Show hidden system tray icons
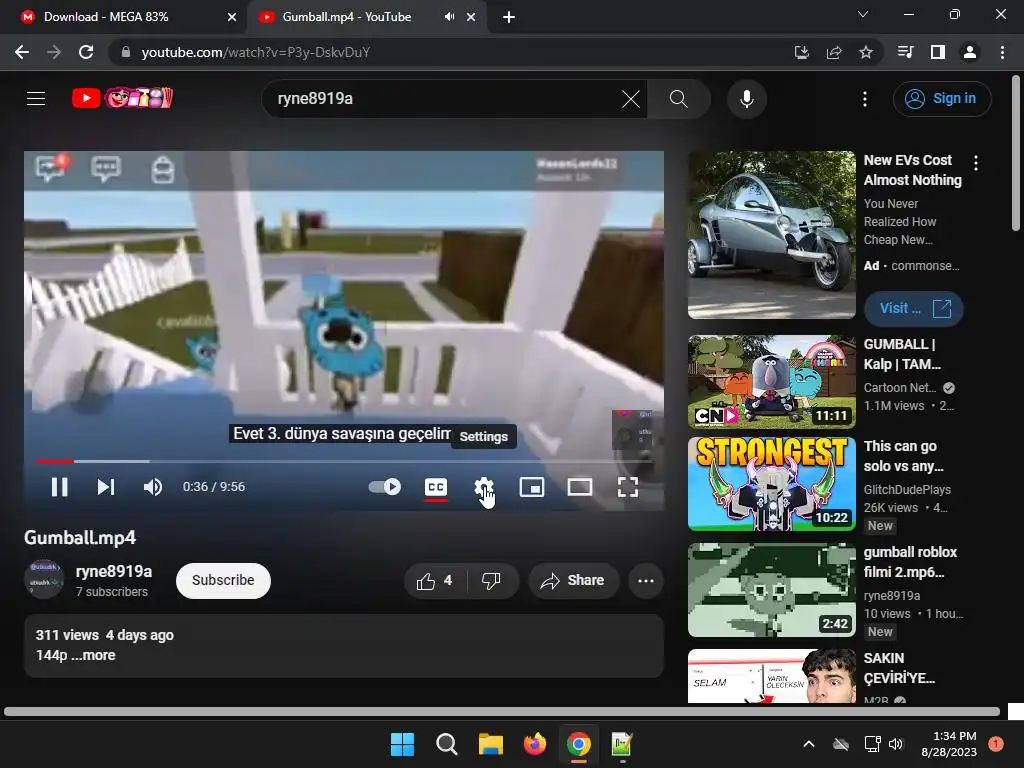 (808, 744)
